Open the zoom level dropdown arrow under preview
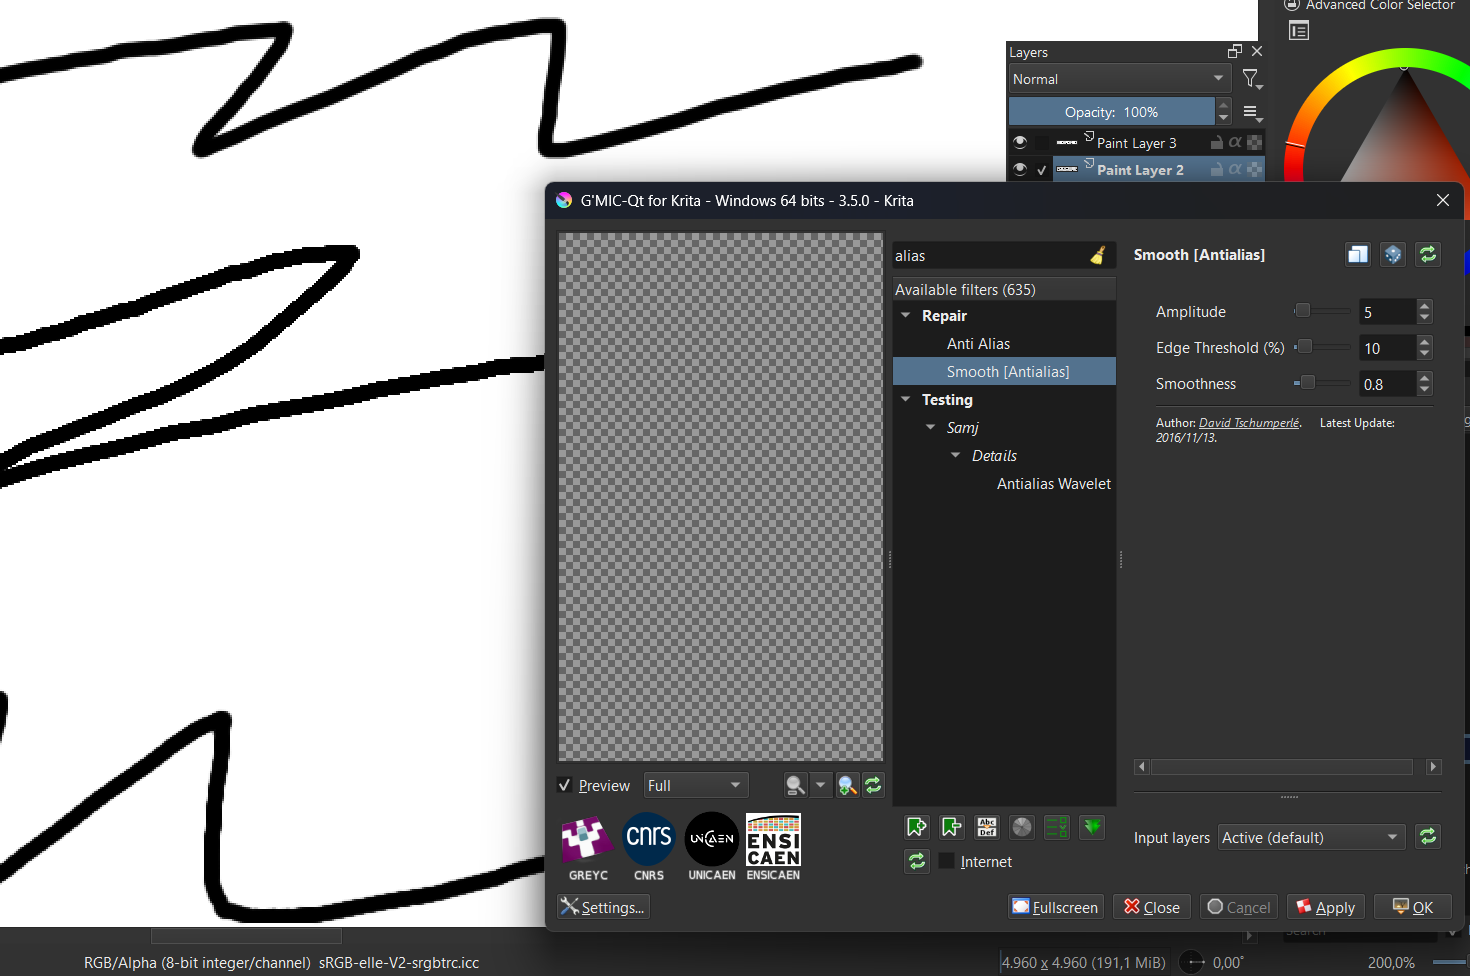The width and height of the screenshot is (1470, 976). [821, 786]
